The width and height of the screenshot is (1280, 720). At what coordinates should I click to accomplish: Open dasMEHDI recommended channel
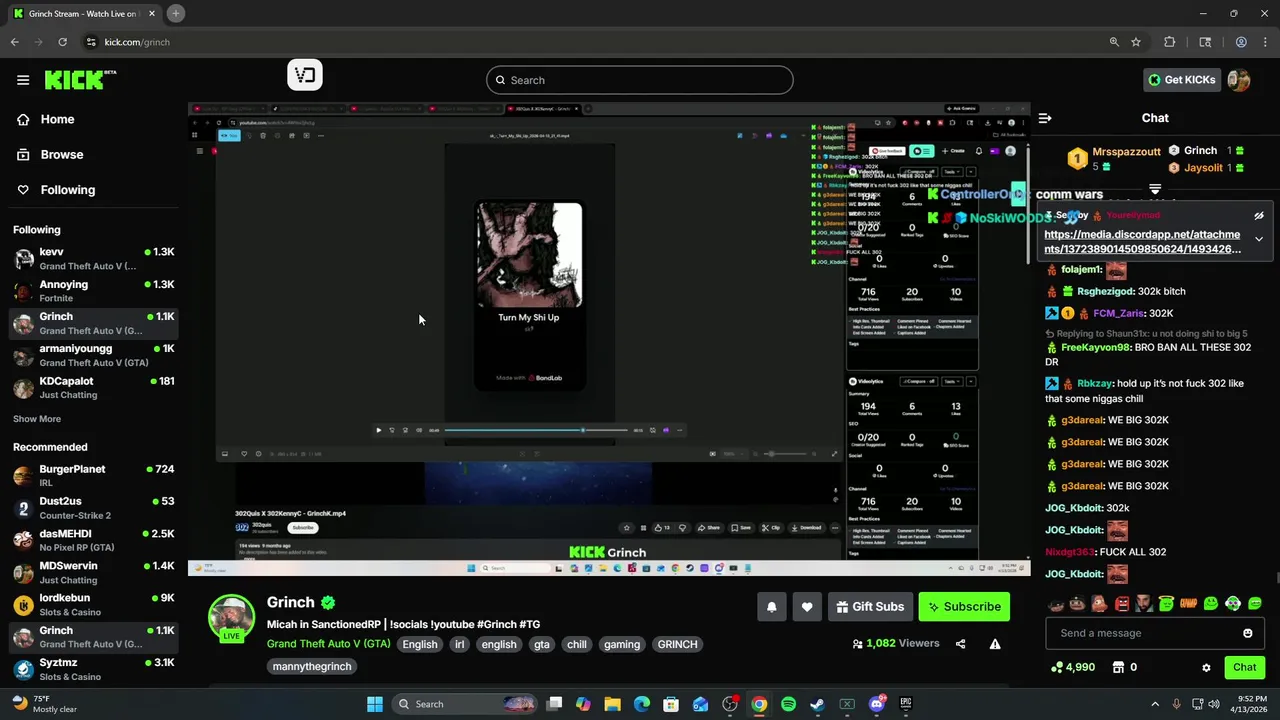(x=93, y=540)
